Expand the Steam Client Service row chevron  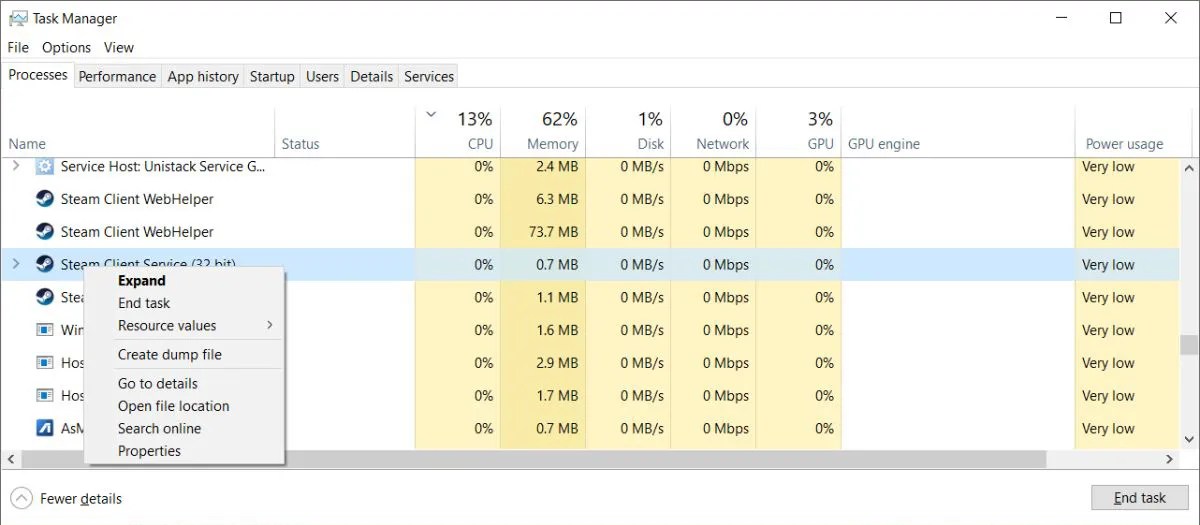coord(15,264)
